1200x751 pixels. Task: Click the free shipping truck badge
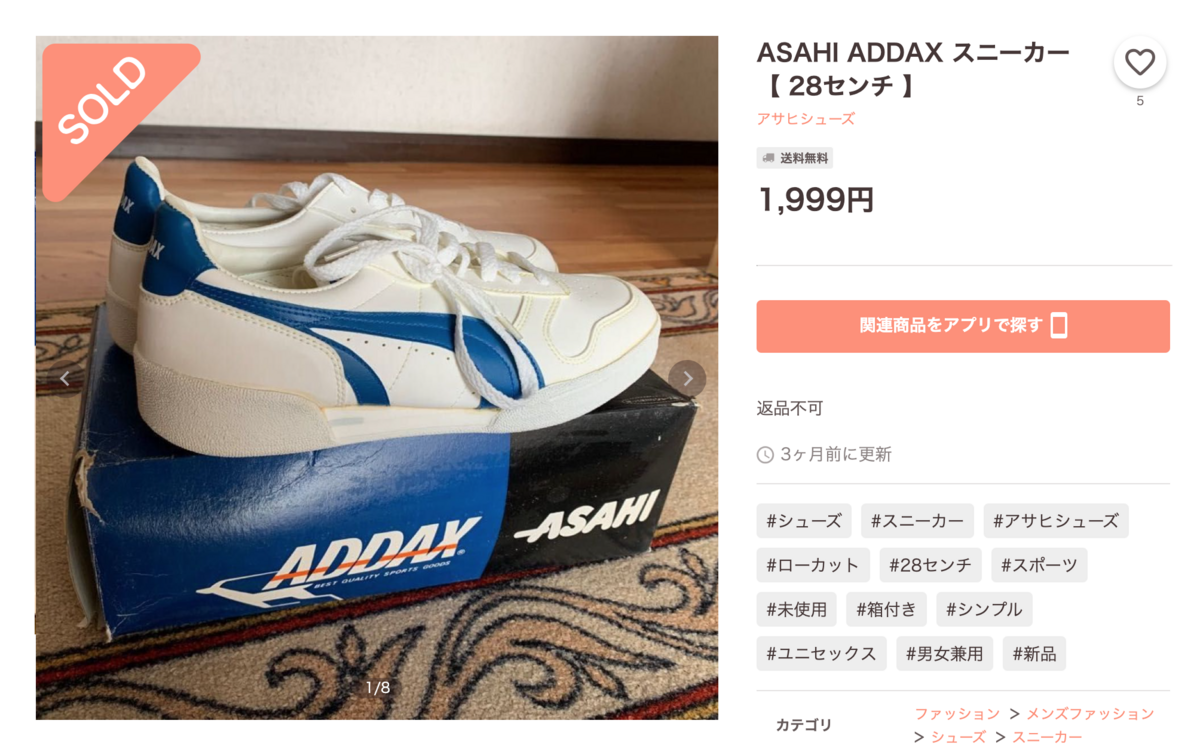[795, 158]
